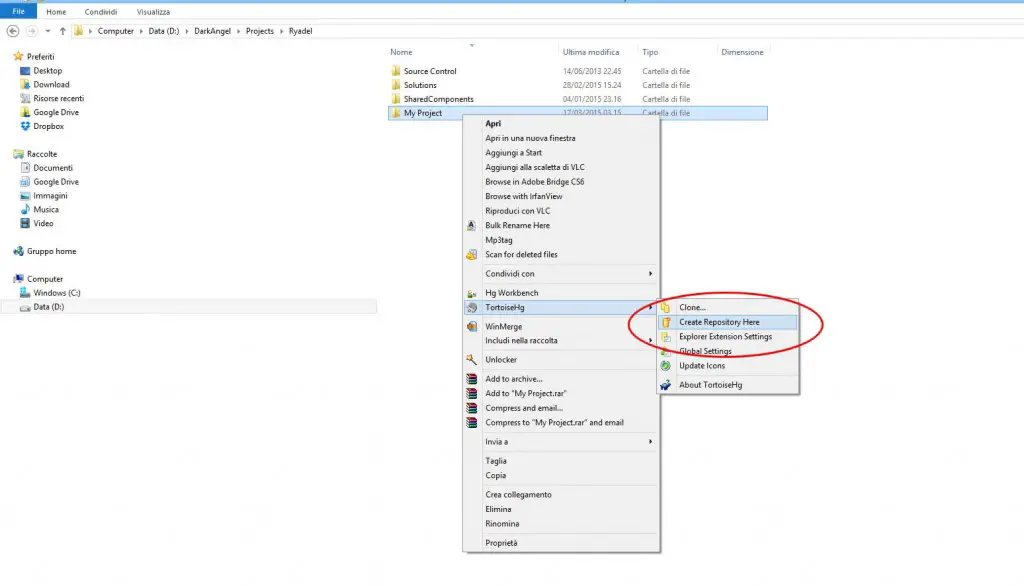Screen dimensions: 1024x586
Task: Switch to the Visualizza ribbon tab
Action: coord(153,12)
